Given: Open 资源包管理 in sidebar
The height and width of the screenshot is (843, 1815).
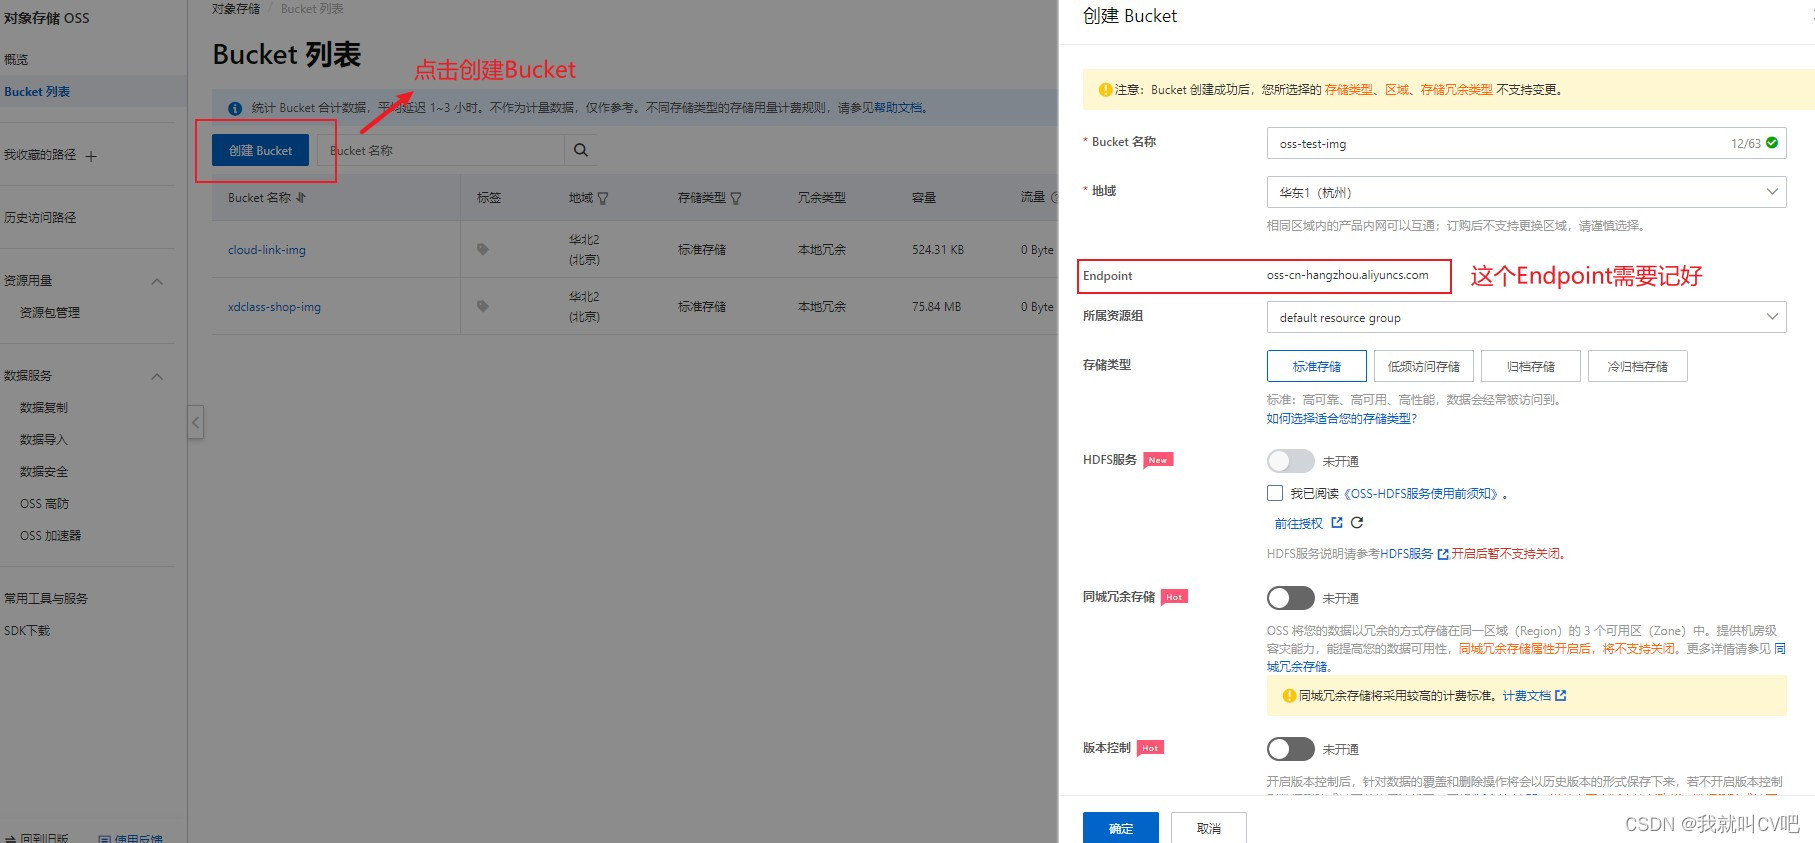Looking at the screenshot, I should coord(50,312).
